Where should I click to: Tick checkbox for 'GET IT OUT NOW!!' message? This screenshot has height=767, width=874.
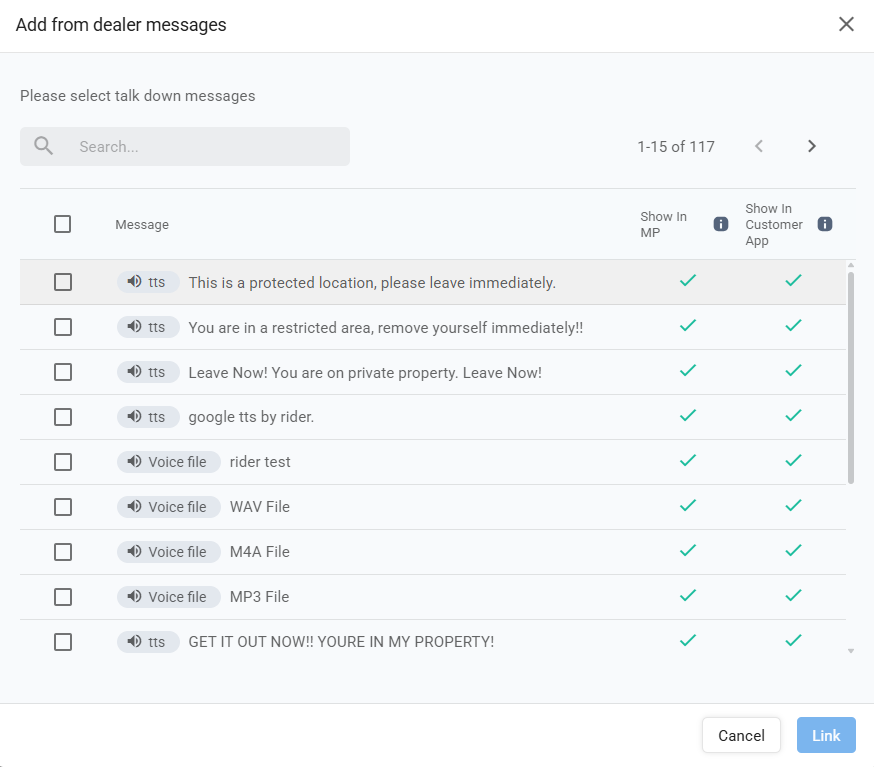[63, 642]
